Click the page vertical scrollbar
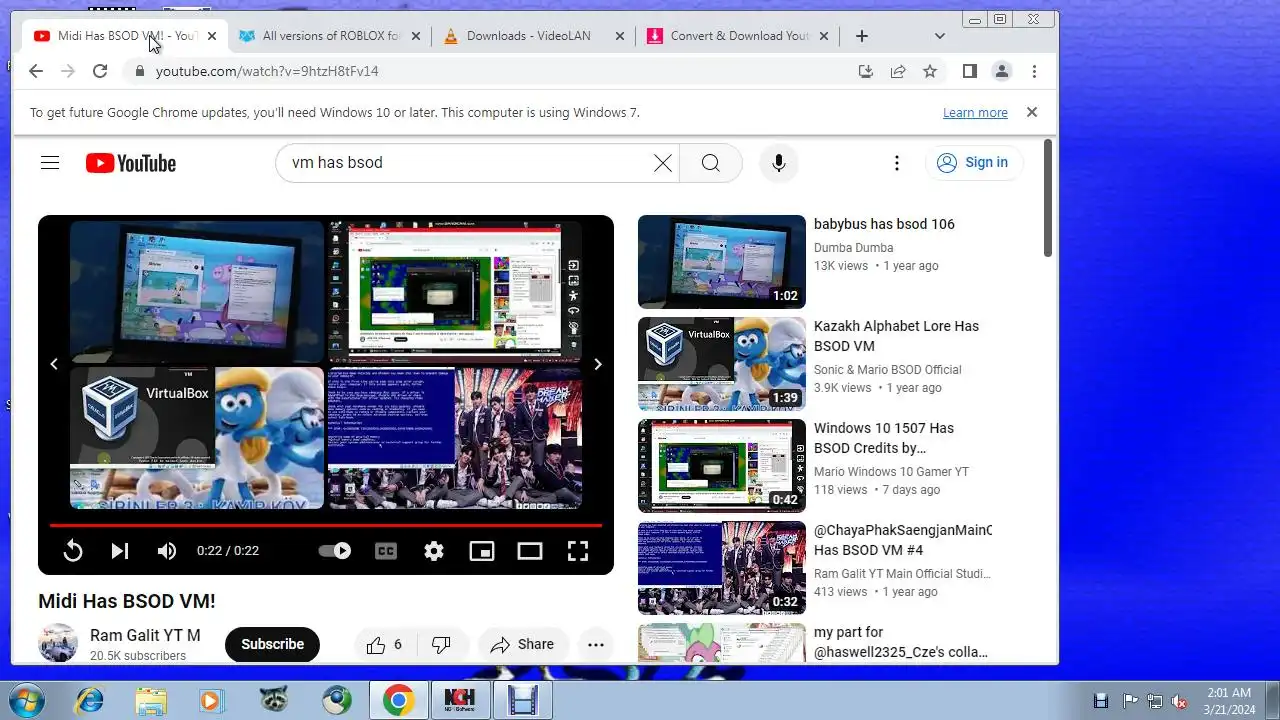This screenshot has height=720, width=1280. point(1048,198)
